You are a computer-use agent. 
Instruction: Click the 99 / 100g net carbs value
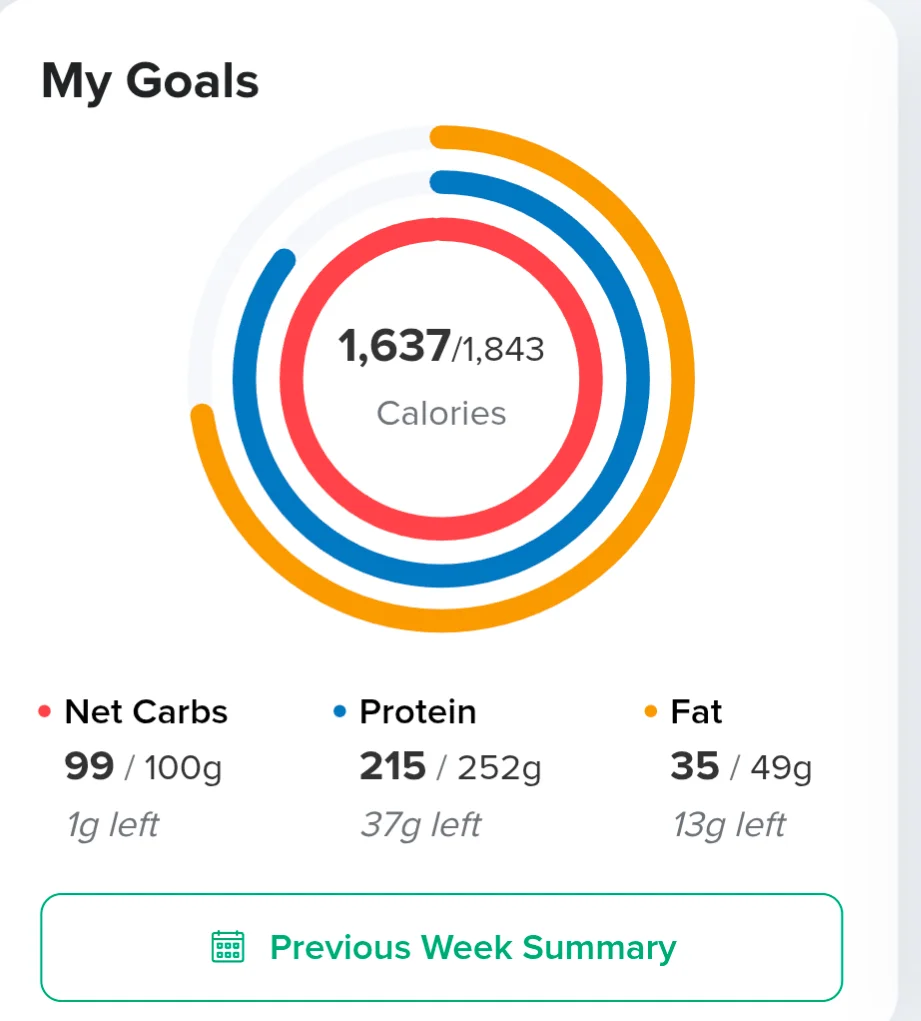(143, 767)
